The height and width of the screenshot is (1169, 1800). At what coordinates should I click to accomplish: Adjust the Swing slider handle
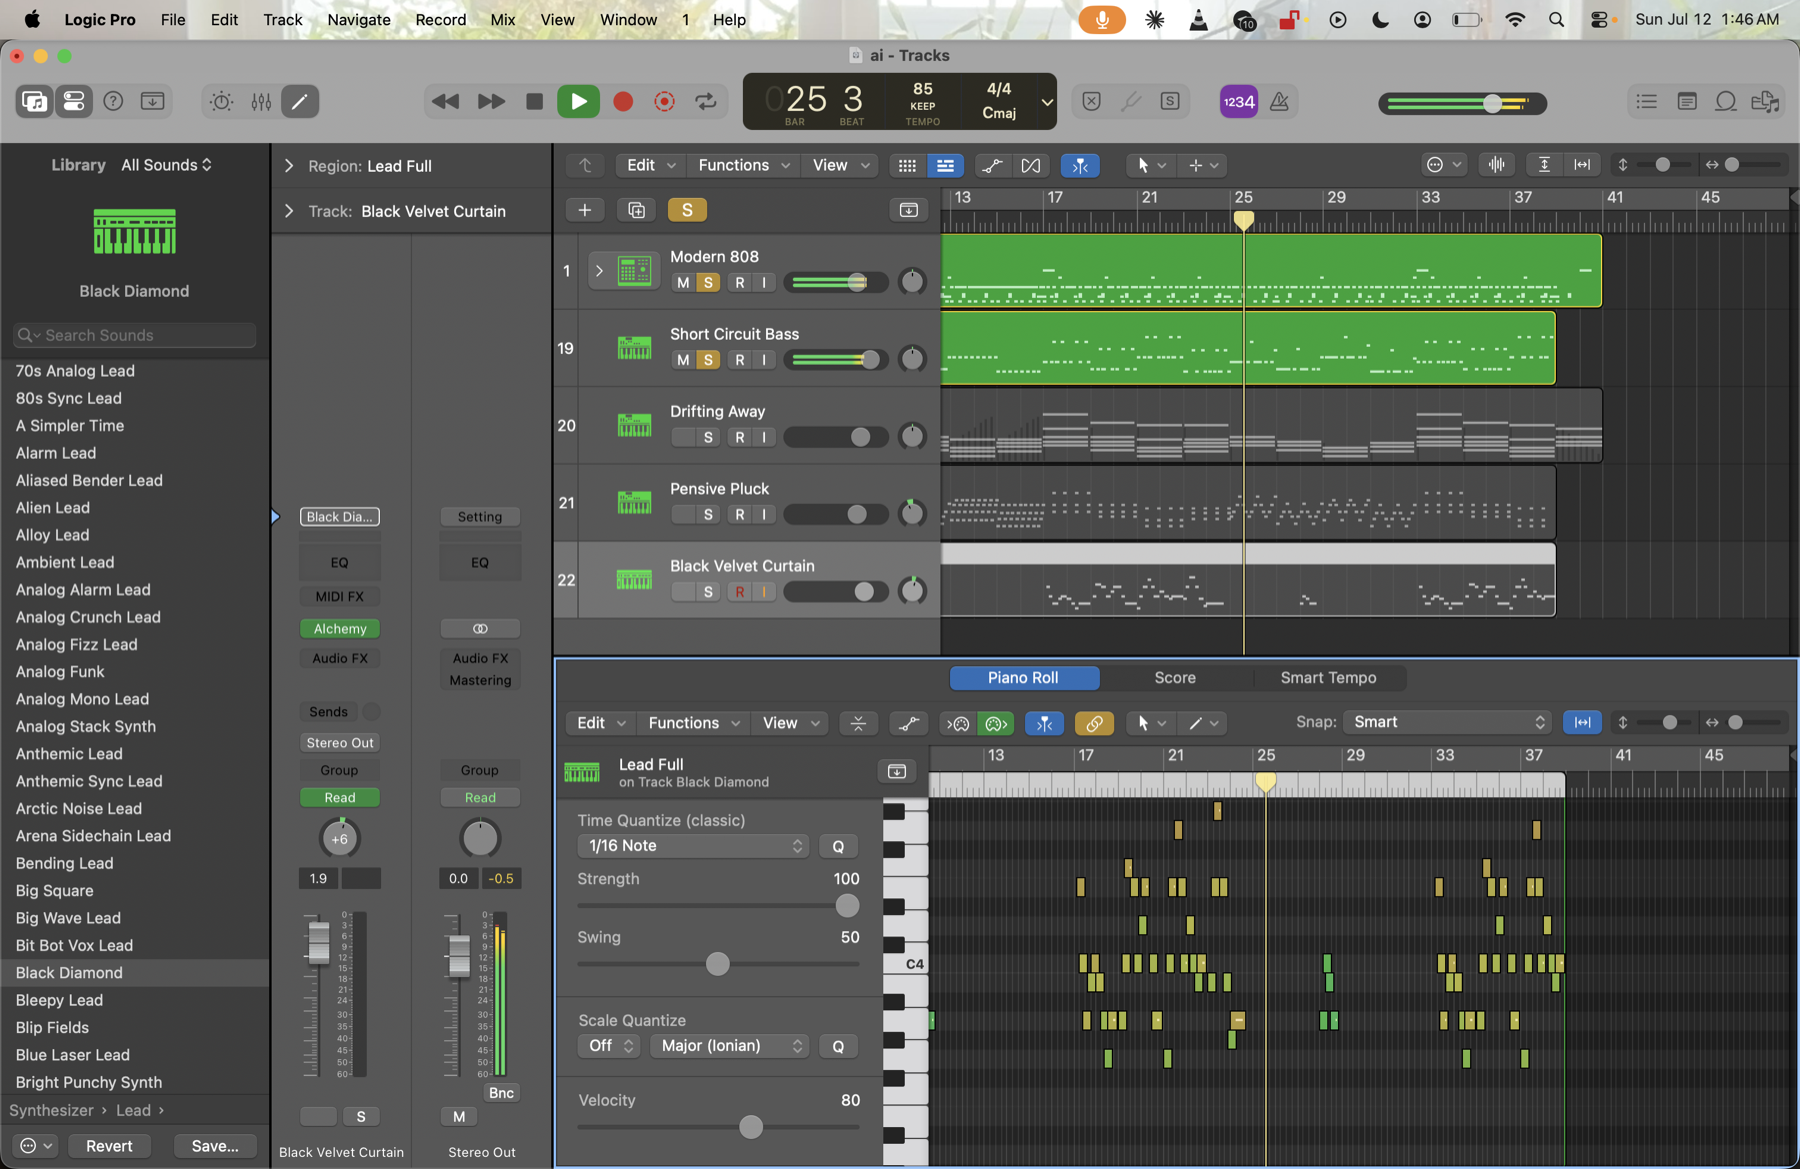pyautogui.click(x=717, y=964)
